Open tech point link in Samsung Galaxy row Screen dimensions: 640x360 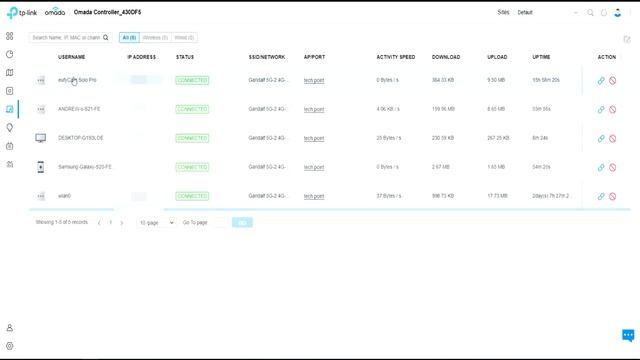(314, 167)
